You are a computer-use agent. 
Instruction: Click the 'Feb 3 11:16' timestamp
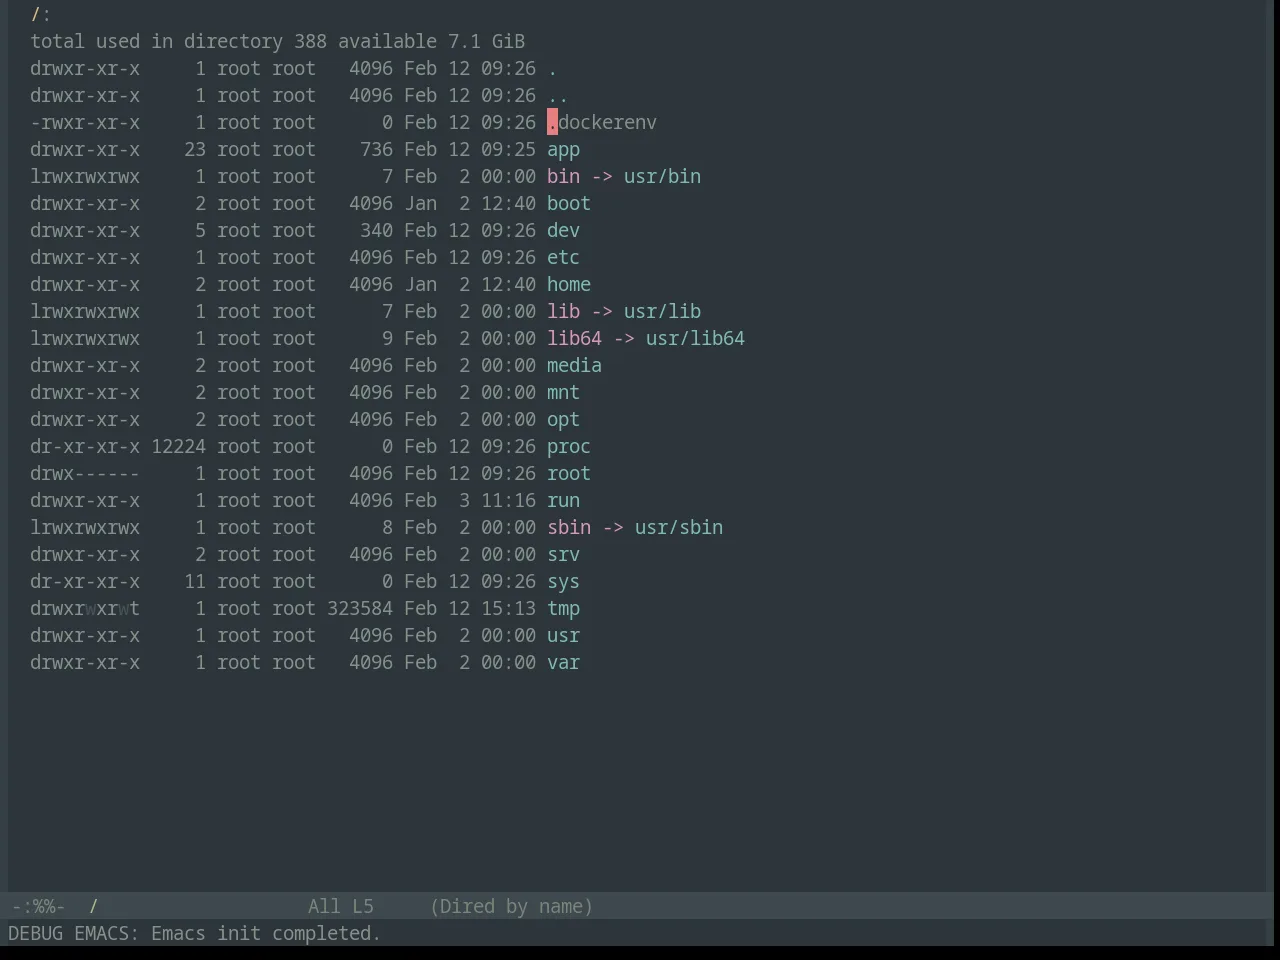click(470, 501)
